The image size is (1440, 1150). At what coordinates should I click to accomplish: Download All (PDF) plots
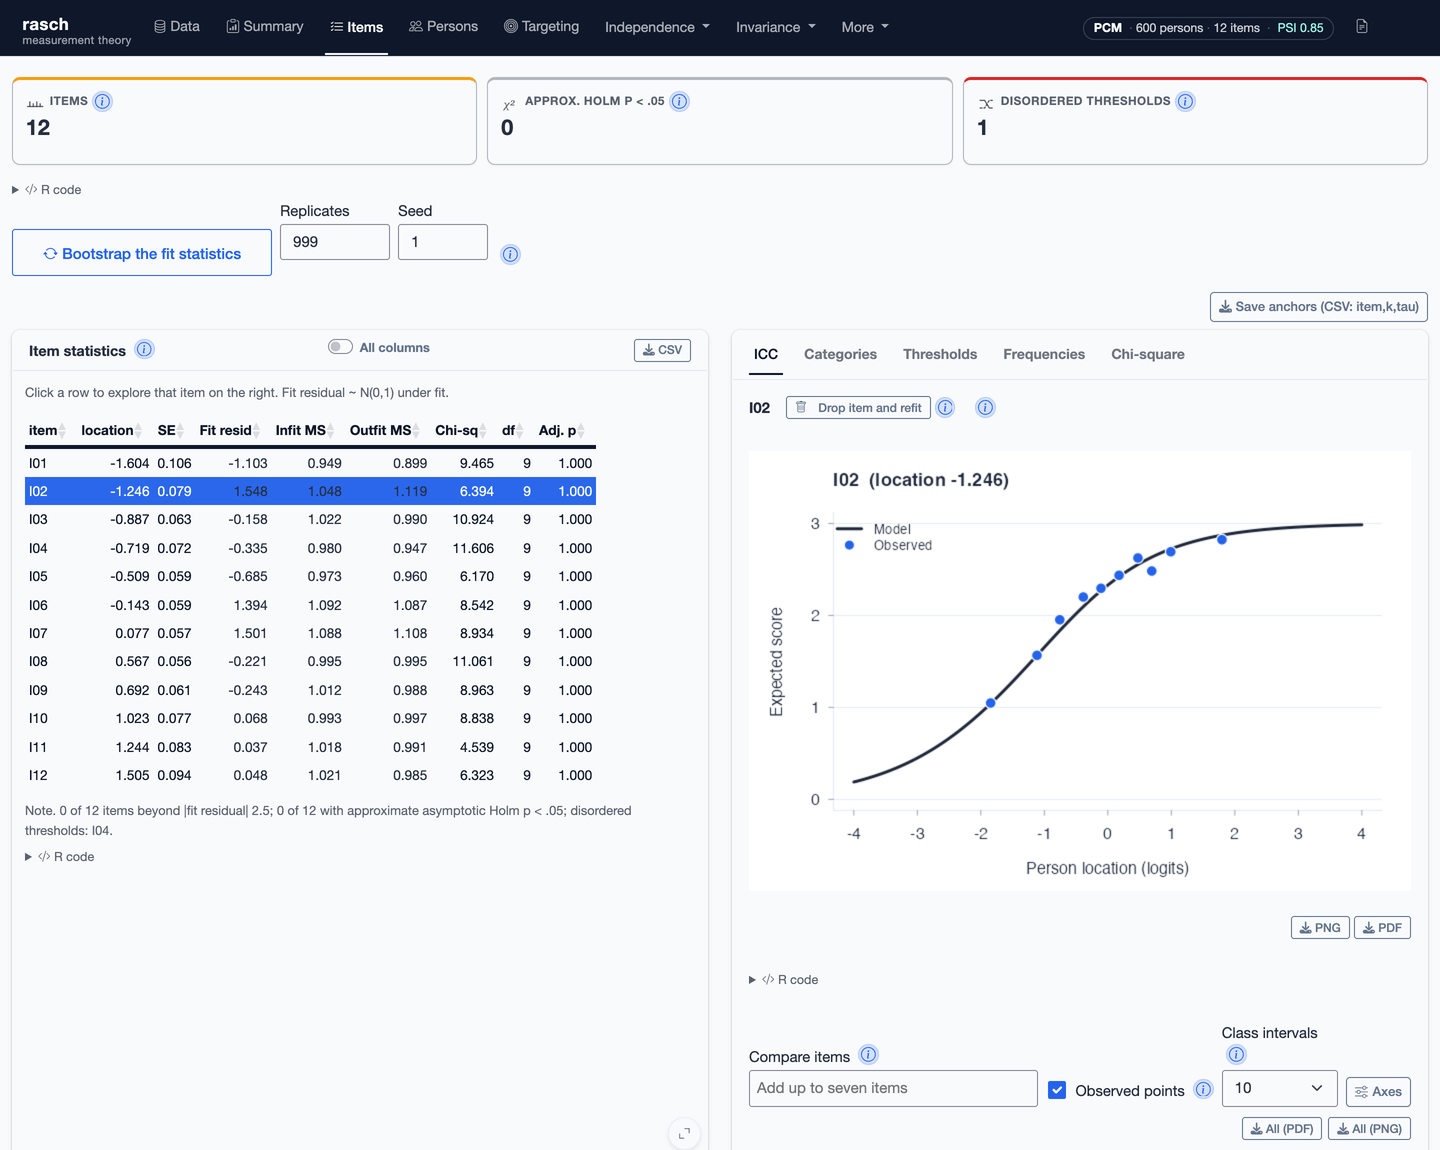click(1282, 1128)
